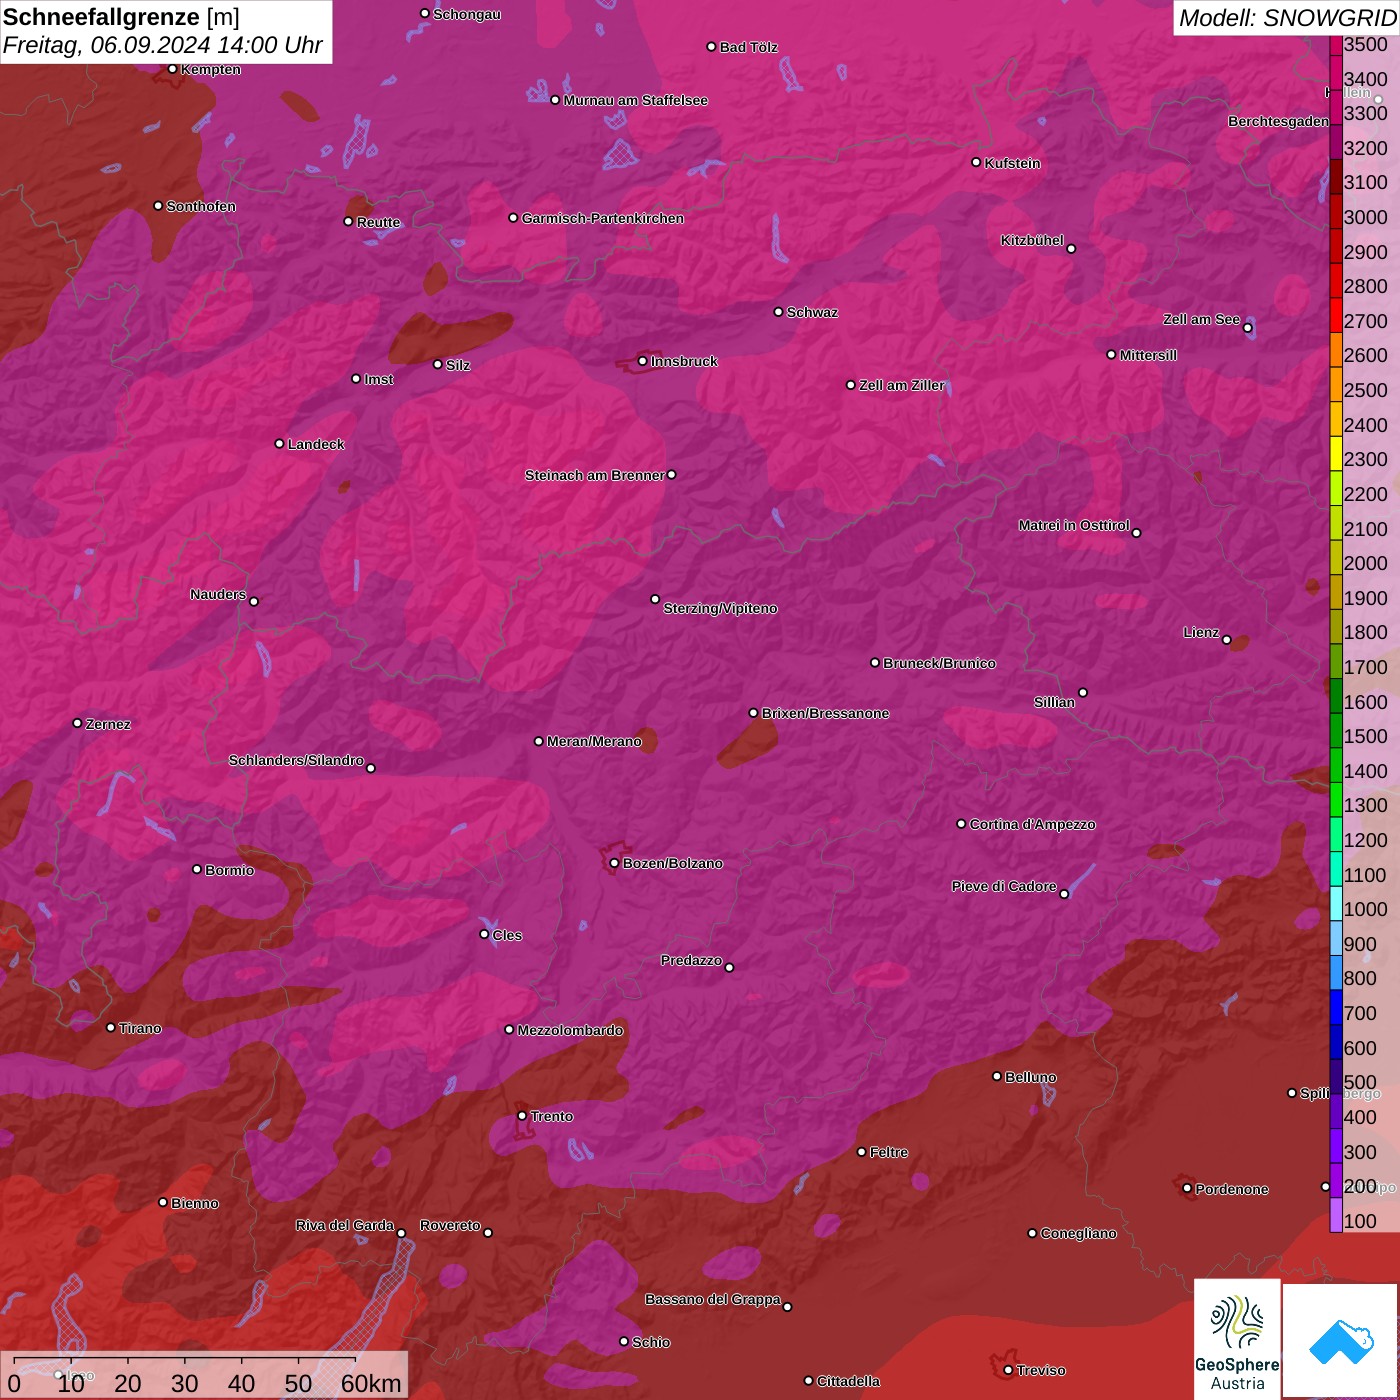
Task: Click the Sonthofen label
Action: tap(201, 206)
